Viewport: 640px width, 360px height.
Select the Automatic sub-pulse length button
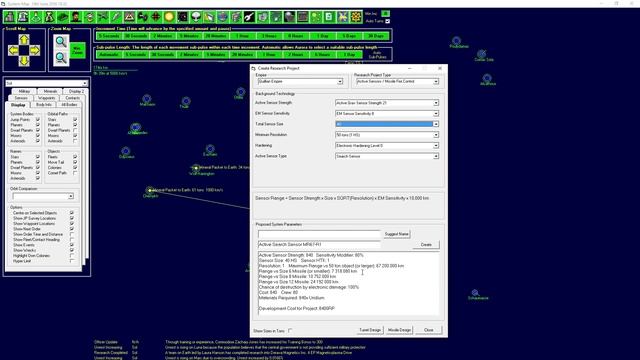pos(109,54)
